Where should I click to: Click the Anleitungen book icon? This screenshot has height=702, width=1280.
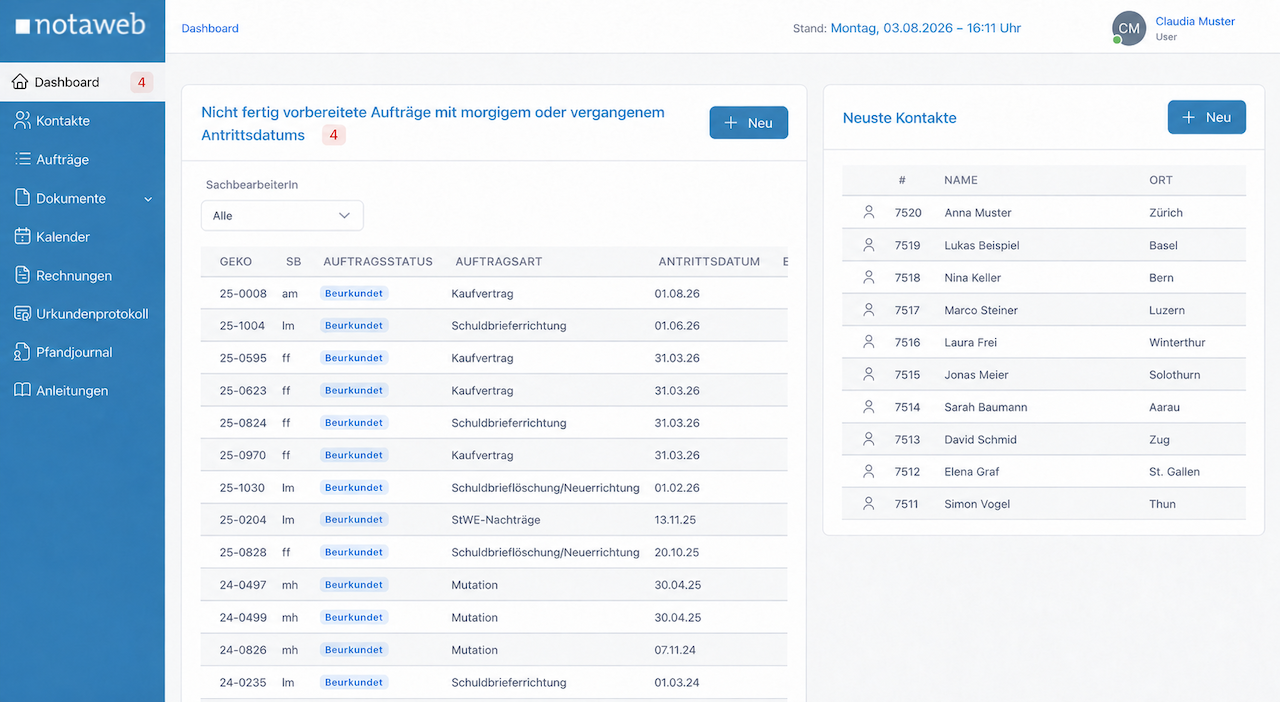tap(22, 391)
